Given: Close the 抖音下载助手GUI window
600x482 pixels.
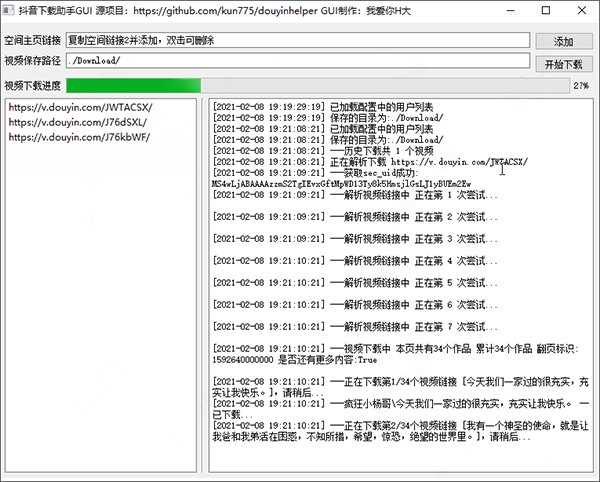Looking at the screenshot, I should click(x=582, y=10).
